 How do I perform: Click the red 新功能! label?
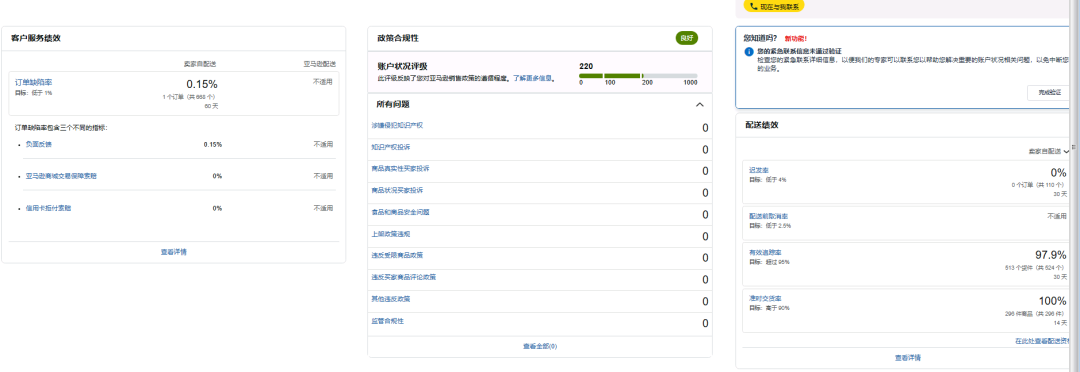coord(796,39)
